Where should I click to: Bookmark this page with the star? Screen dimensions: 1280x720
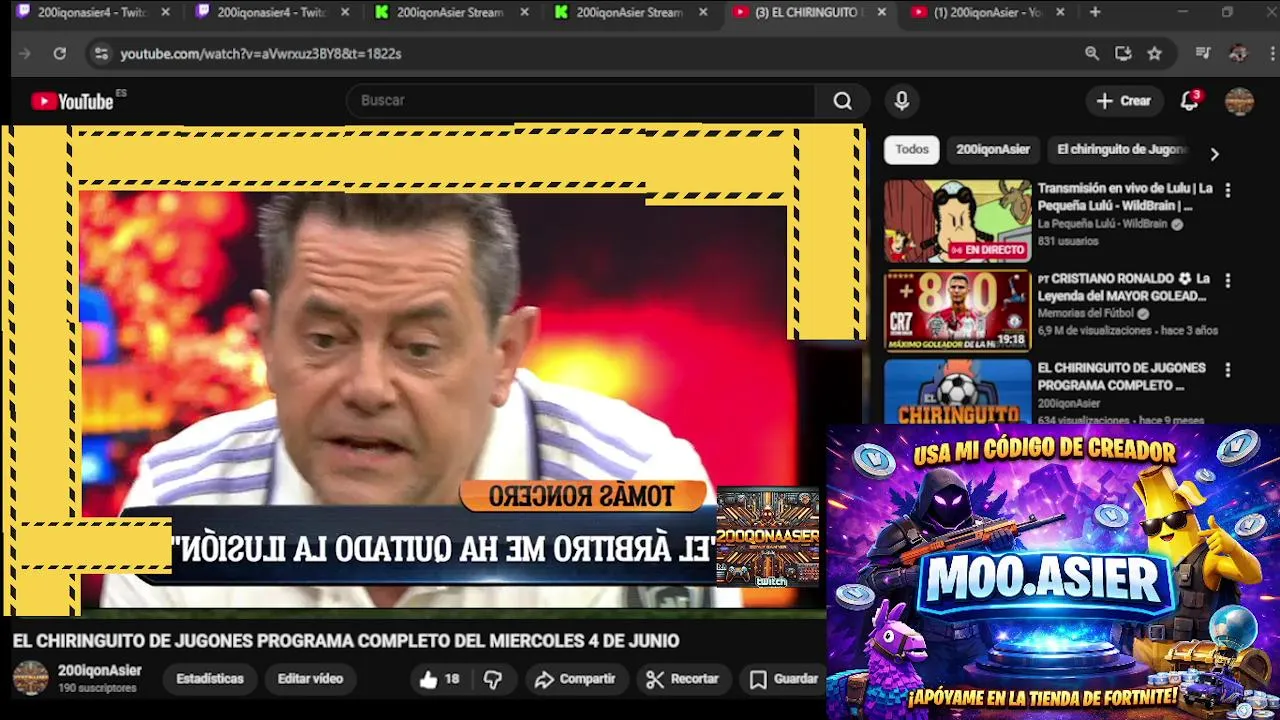[1155, 54]
